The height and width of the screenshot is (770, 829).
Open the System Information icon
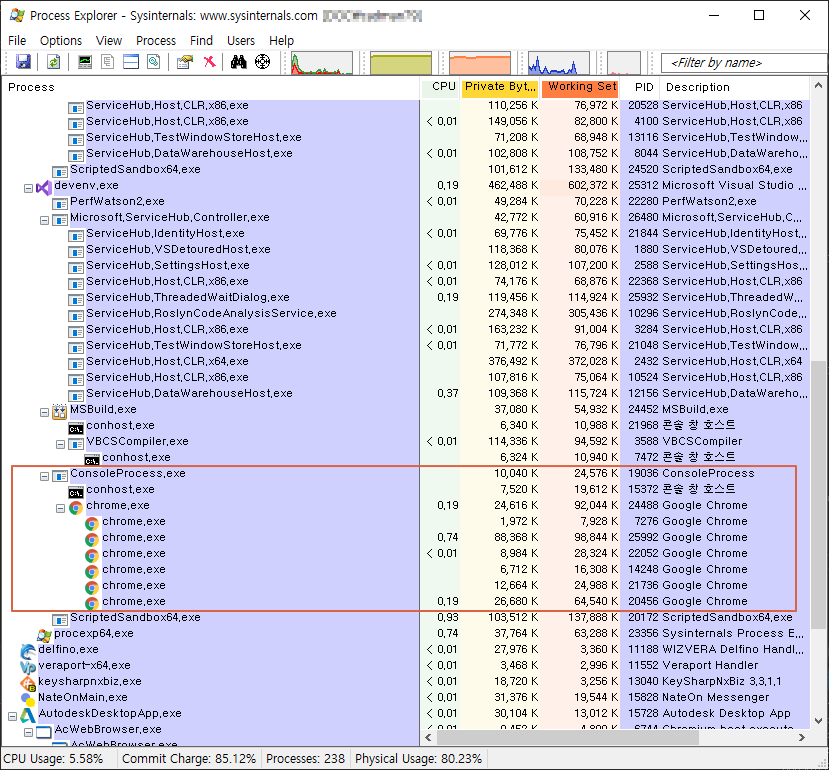(85, 62)
